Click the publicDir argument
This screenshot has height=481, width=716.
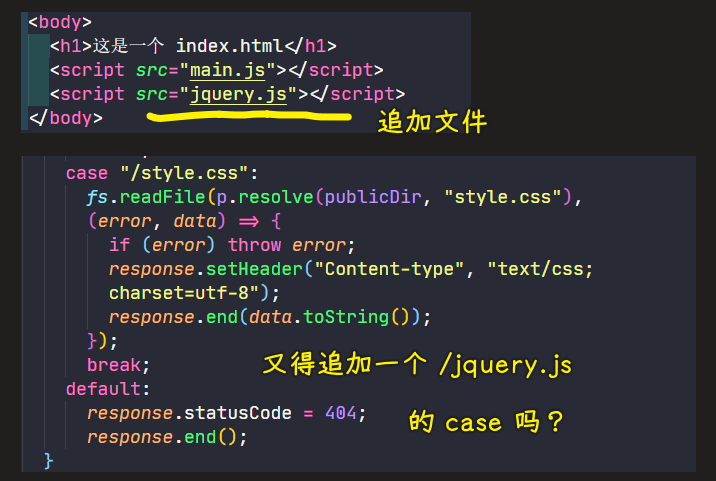pyautogui.click(x=373, y=197)
